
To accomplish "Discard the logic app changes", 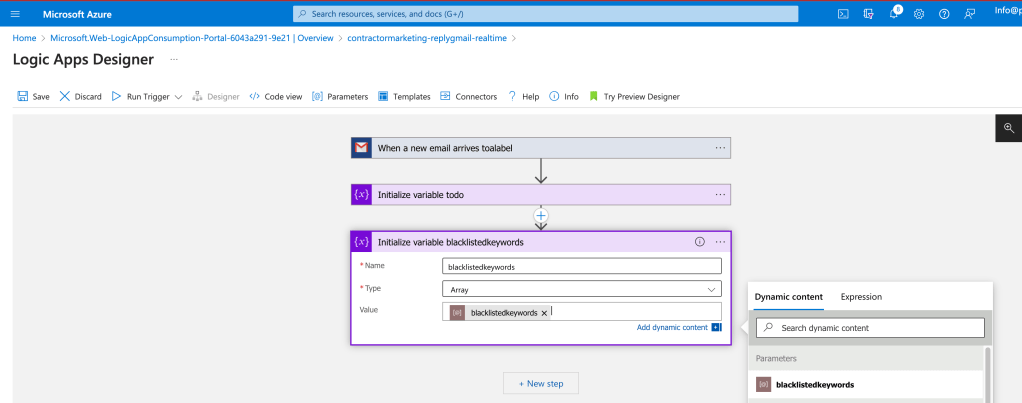I will click(80, 97).
